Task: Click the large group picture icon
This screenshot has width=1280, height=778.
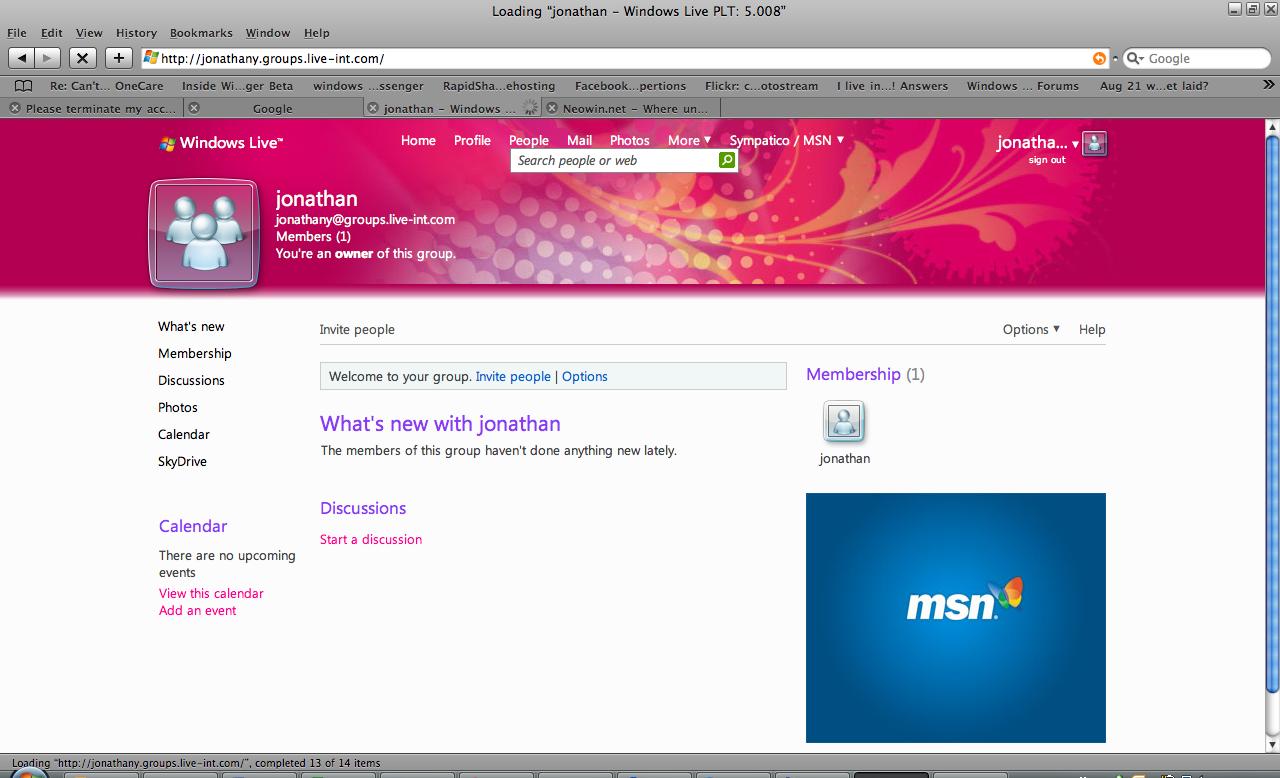Action: (204, 234)
